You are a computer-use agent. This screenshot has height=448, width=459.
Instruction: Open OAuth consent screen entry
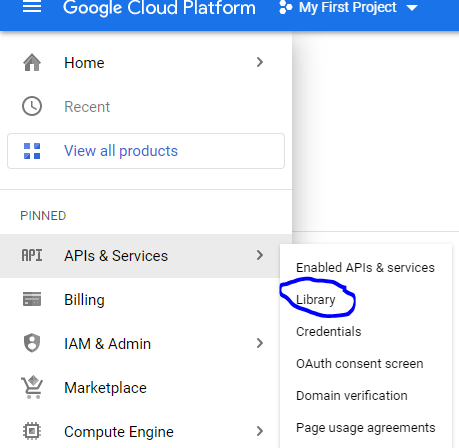click(360, 363)
